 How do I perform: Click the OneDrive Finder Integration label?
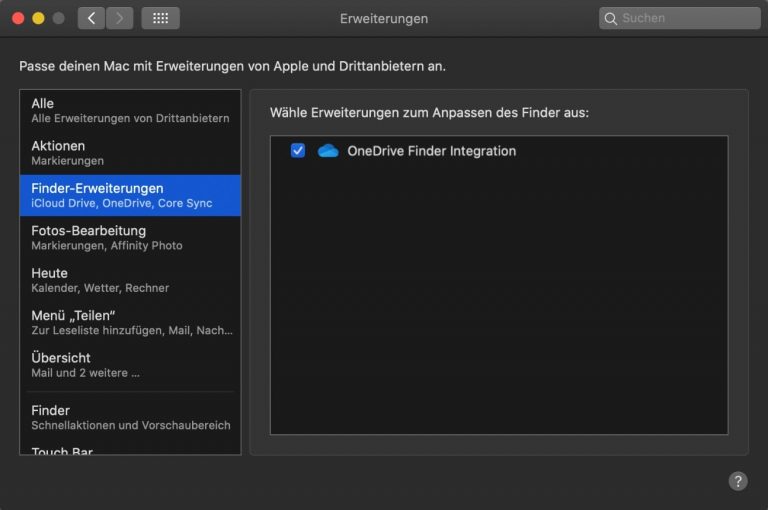[431, 151]
